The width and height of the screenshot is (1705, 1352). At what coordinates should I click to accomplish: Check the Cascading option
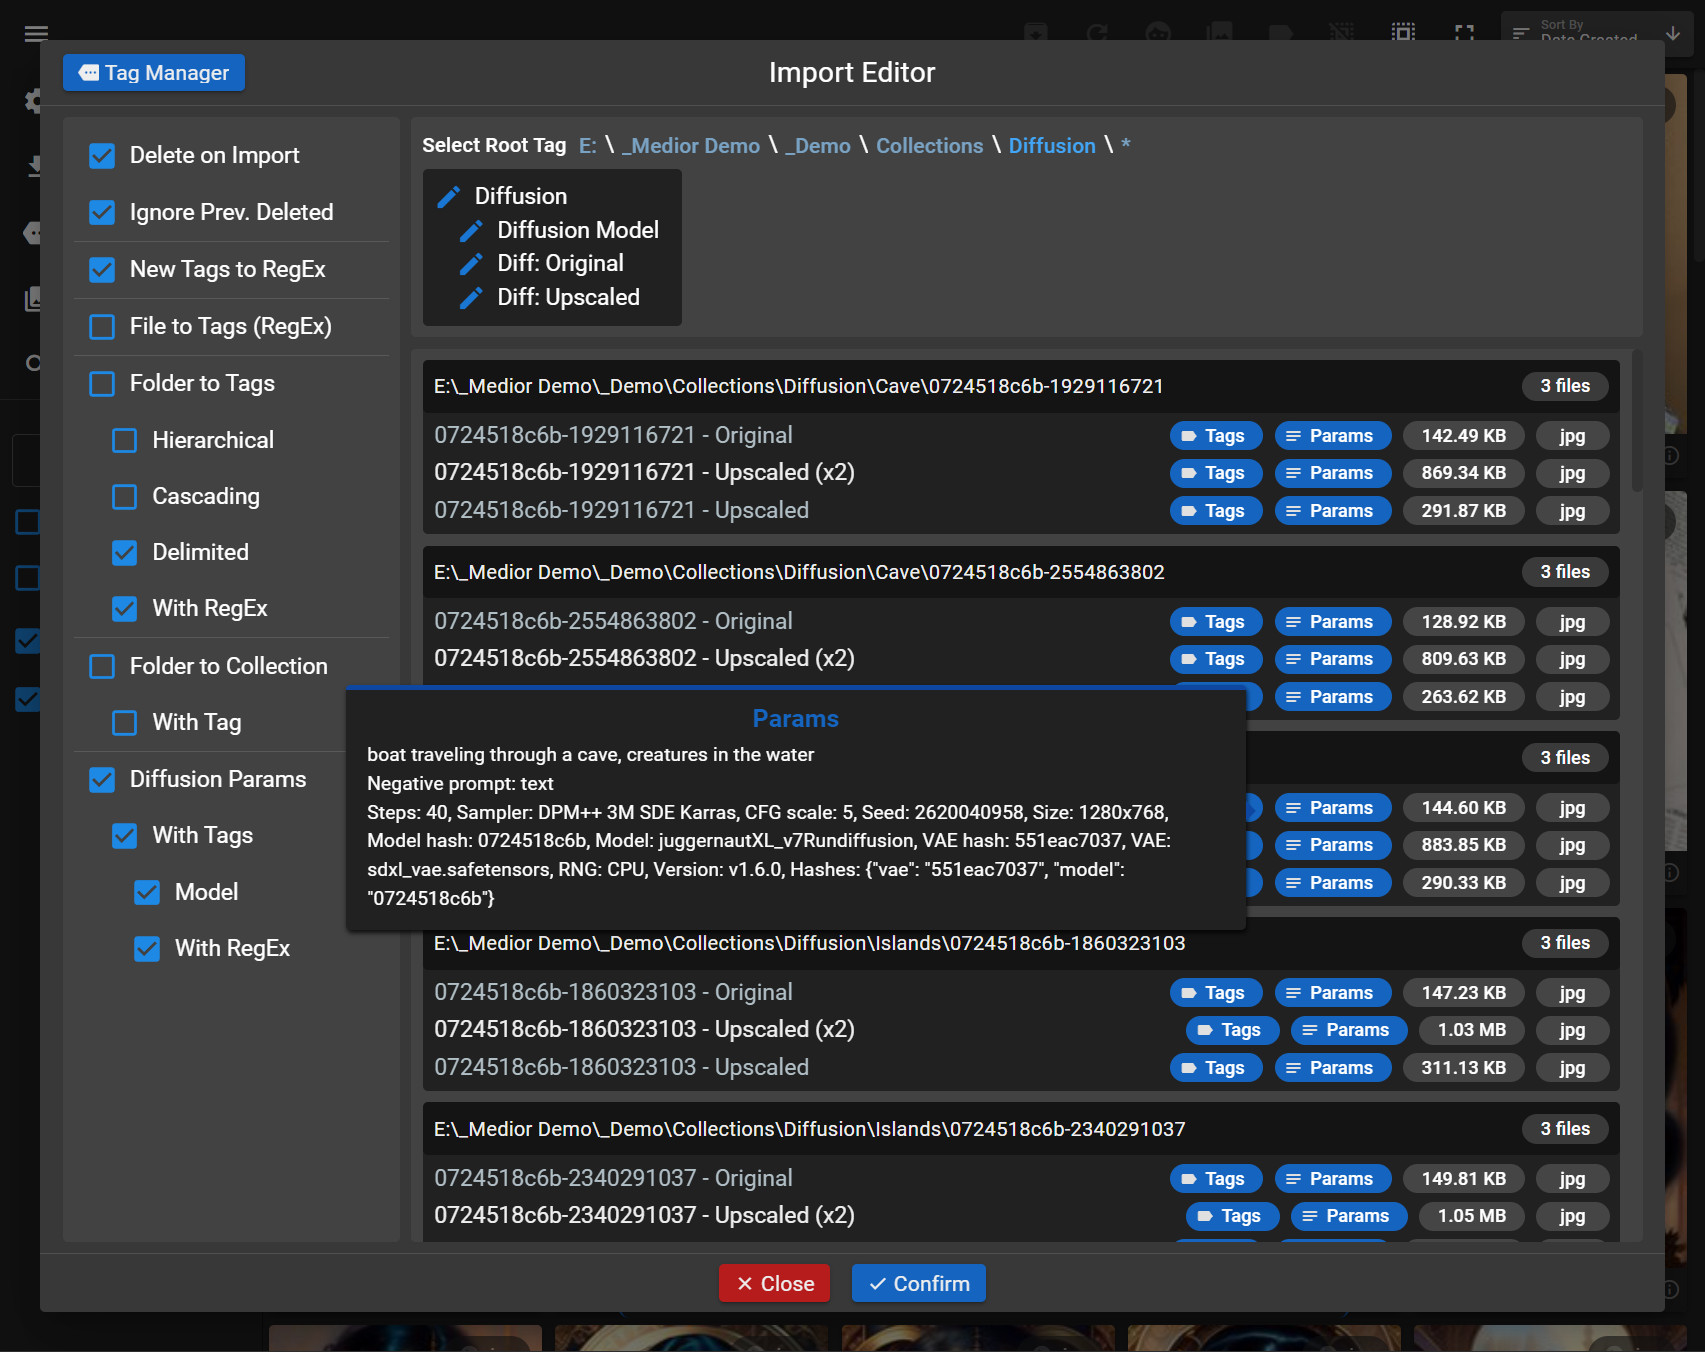coord(125,497)
